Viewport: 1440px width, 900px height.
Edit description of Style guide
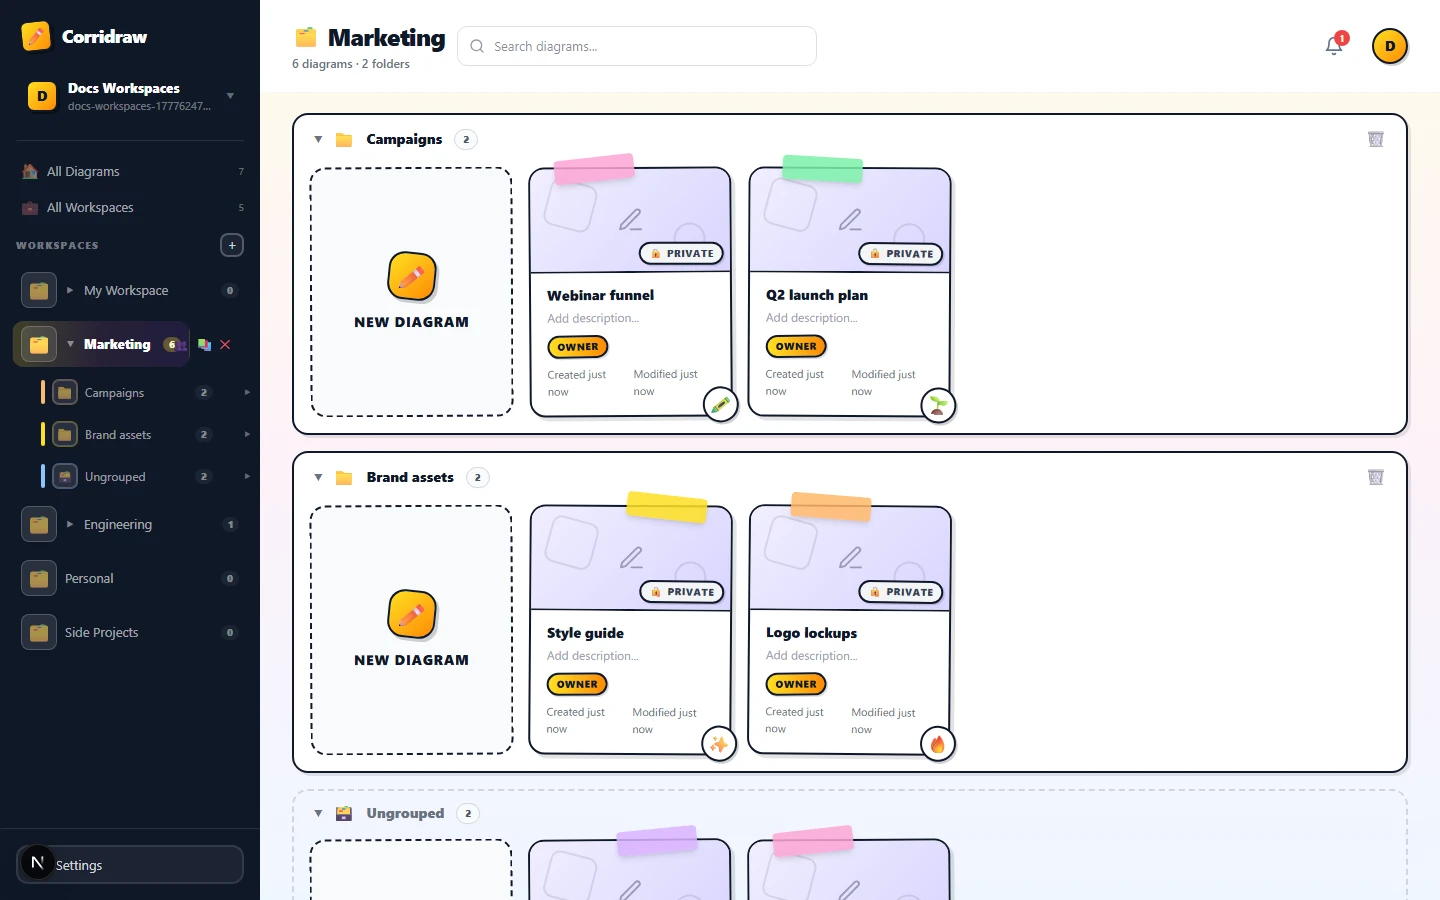[x=593, y=656]
